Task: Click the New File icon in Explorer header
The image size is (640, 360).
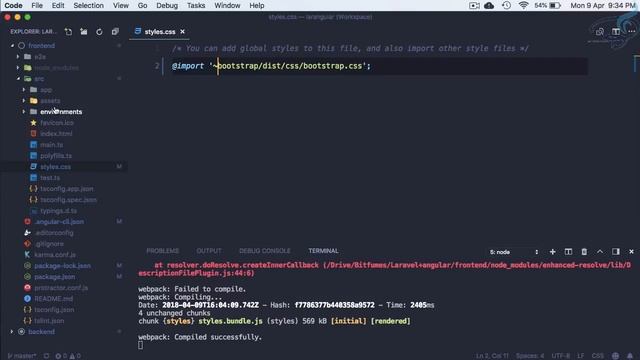Action: (68, 32)
